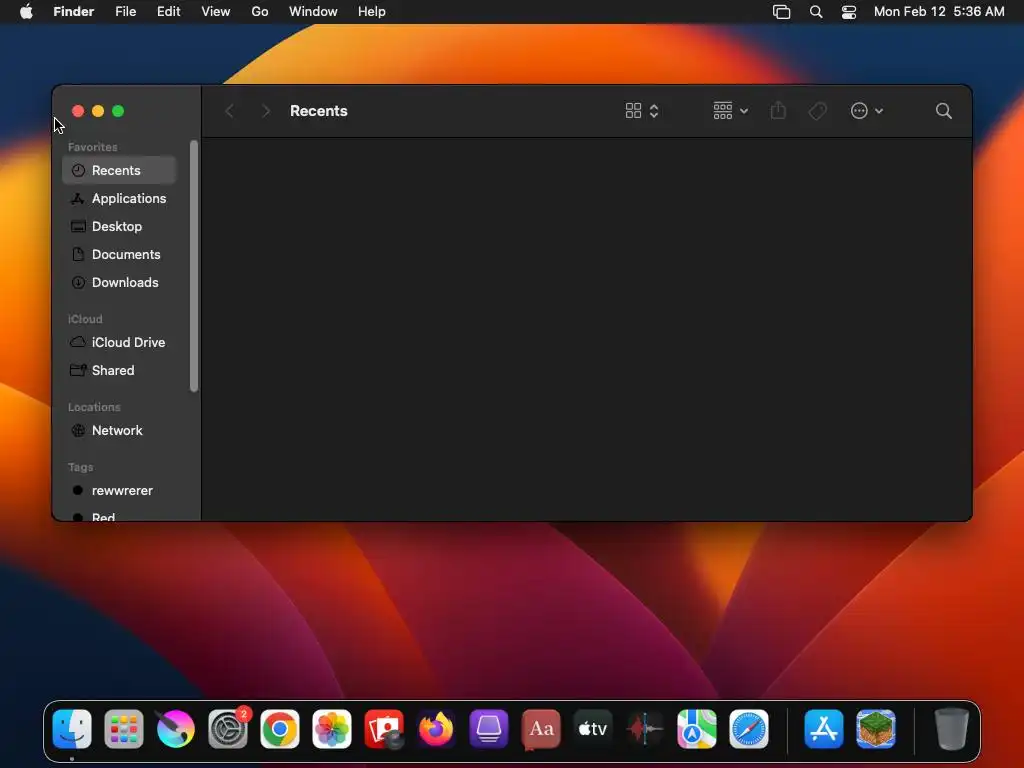Click the sidebar scrollbar

tap(193, 266)
